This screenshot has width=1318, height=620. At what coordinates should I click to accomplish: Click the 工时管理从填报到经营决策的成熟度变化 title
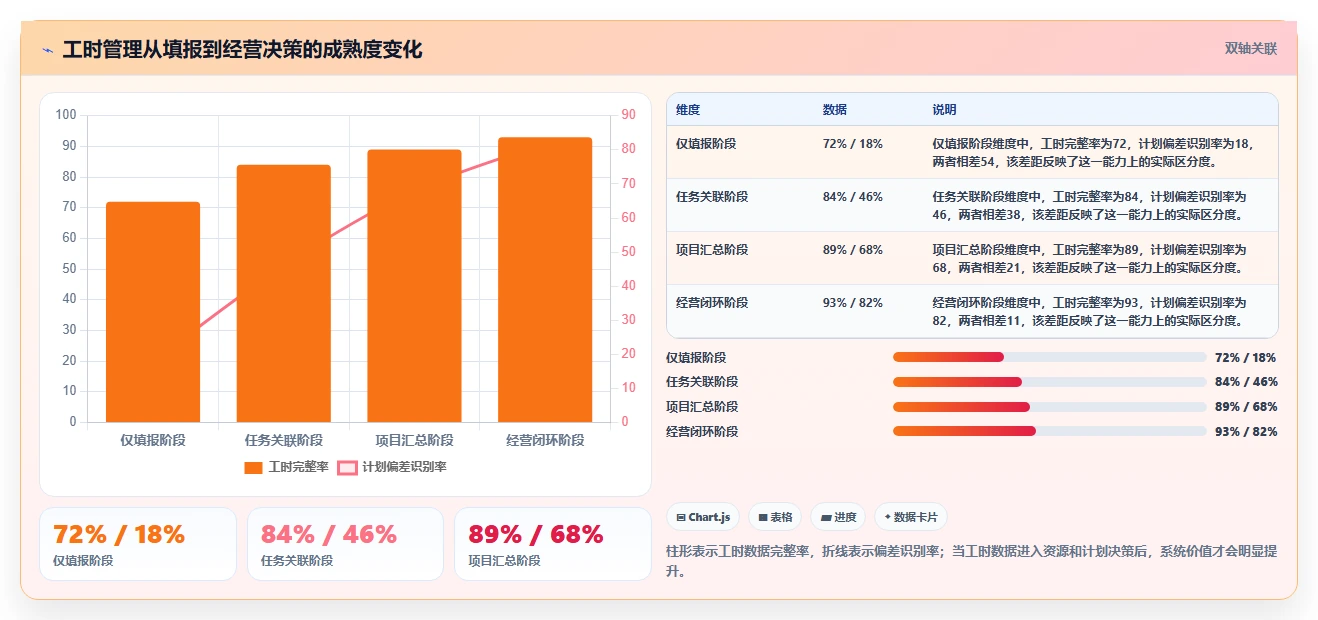click(x=242, y=49)
